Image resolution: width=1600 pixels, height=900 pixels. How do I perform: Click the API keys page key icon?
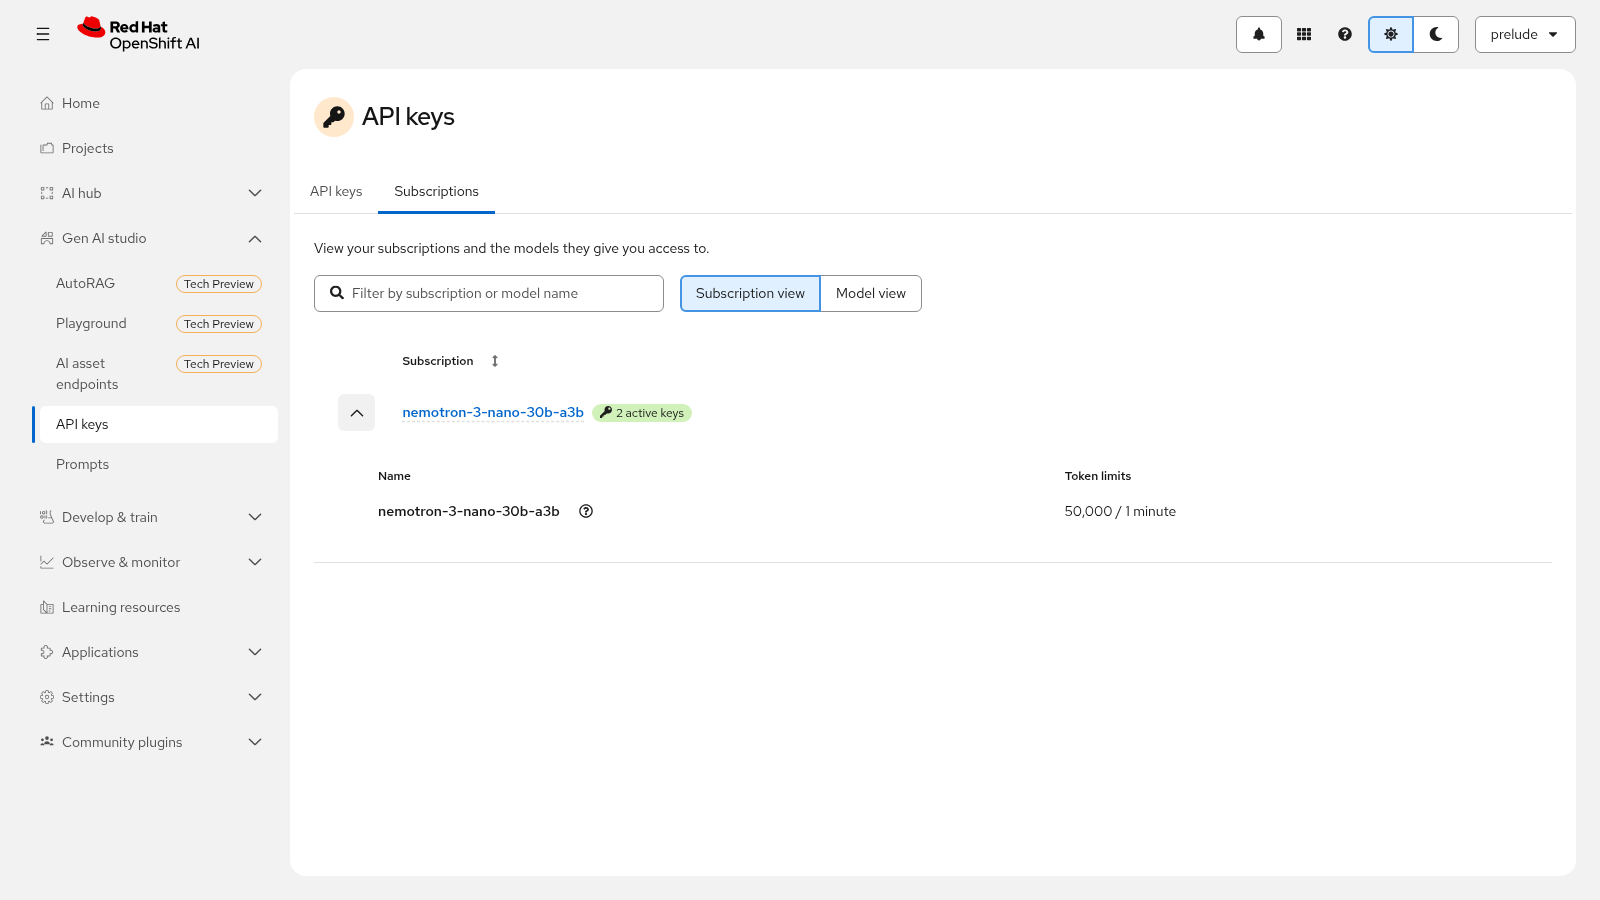[334, 117]
